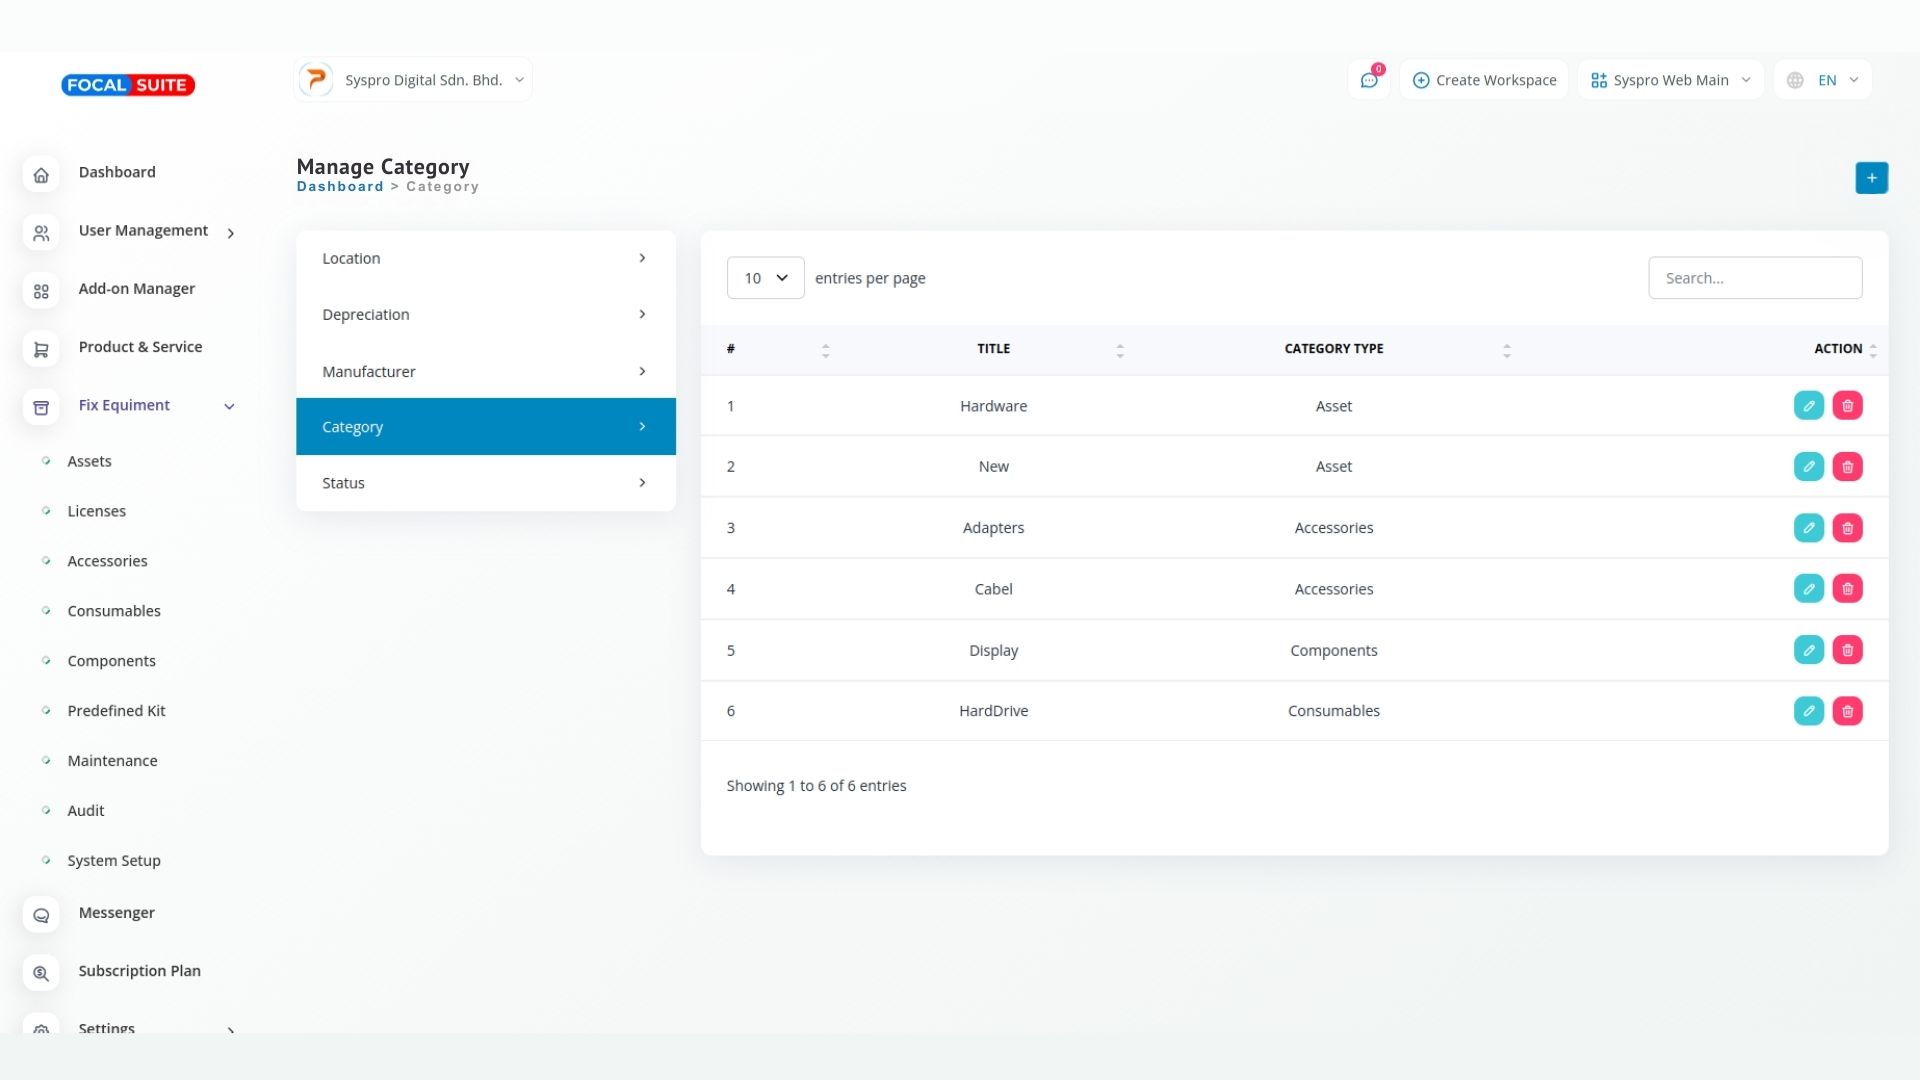Click the Messenger chat bubble icon
The height and width of the screenshot is (1080, 1920).
tap(41, 915)
